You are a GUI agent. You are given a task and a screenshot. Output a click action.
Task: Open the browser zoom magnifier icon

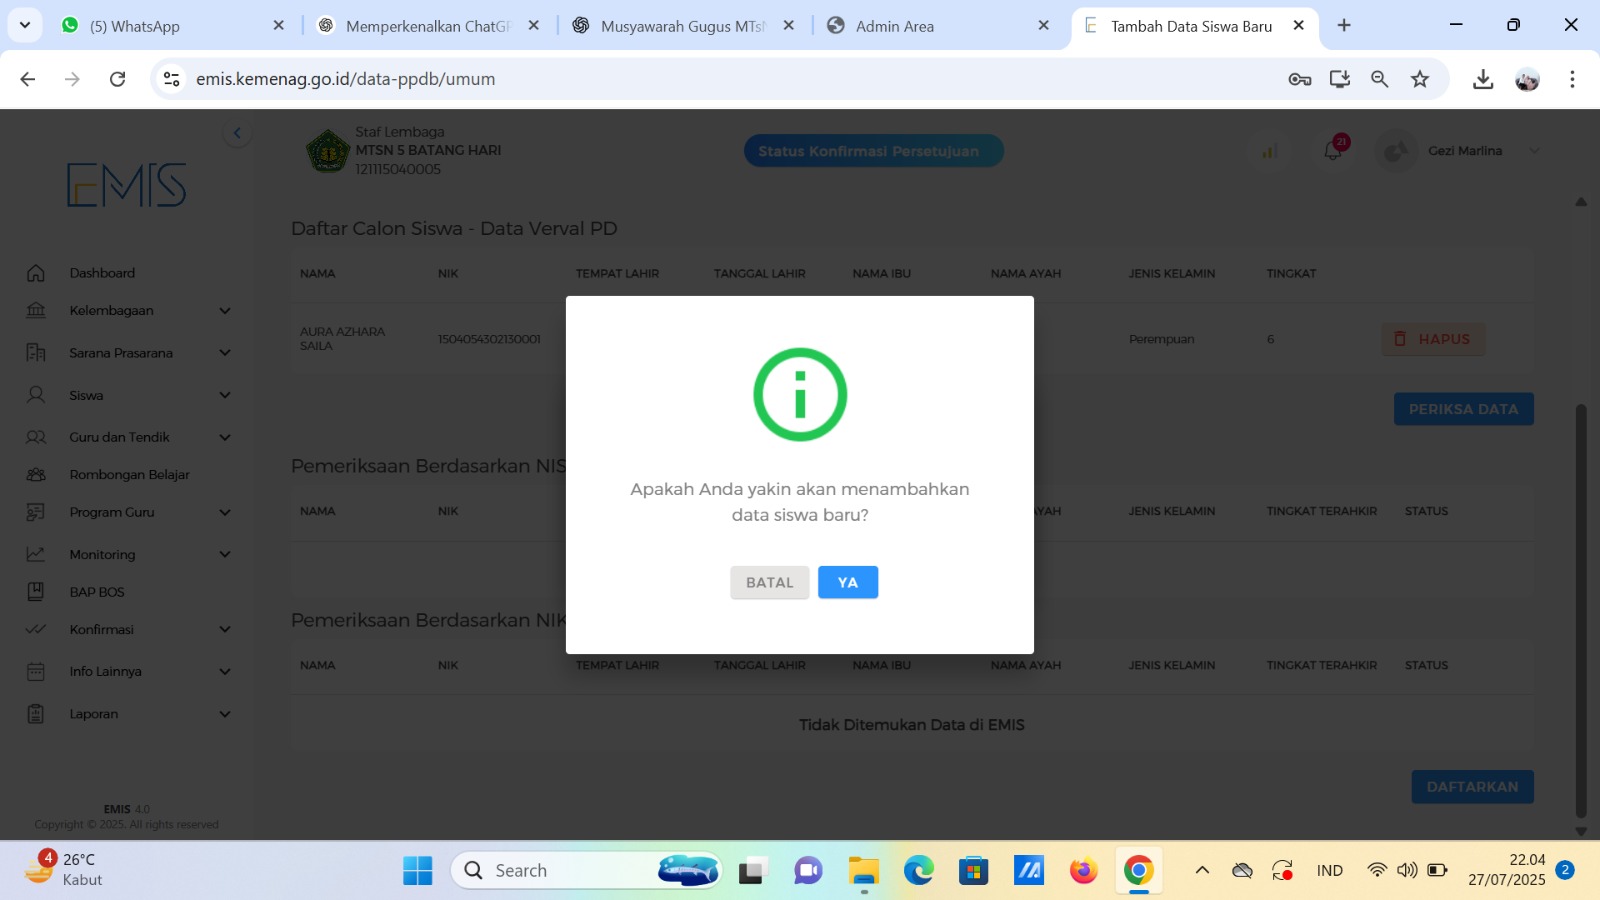[1380, 79]
